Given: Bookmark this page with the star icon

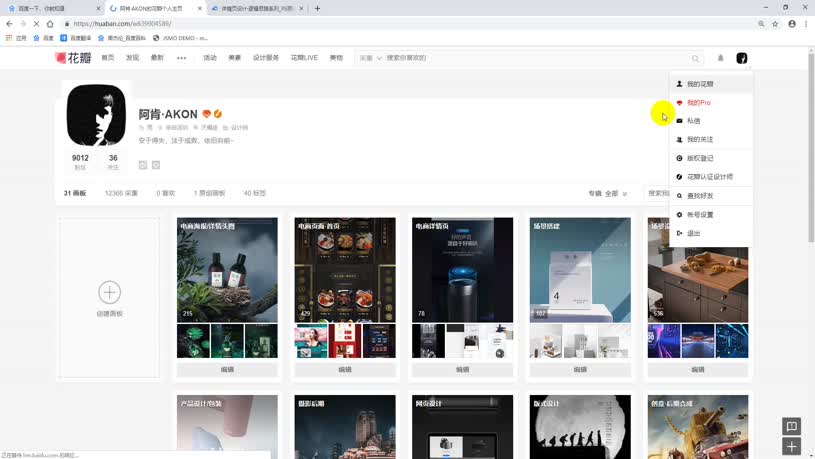Looking at the screenshot, I should pos(775,24).
